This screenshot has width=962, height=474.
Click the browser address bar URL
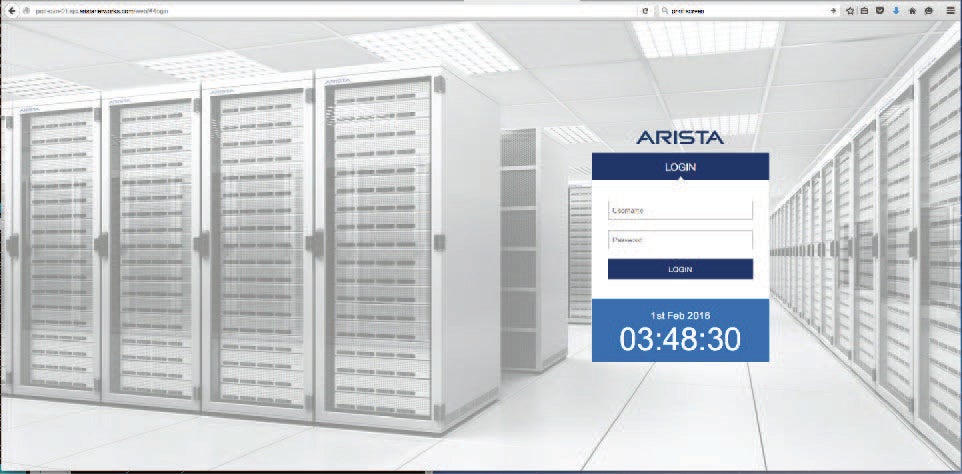tap(102, 11)
